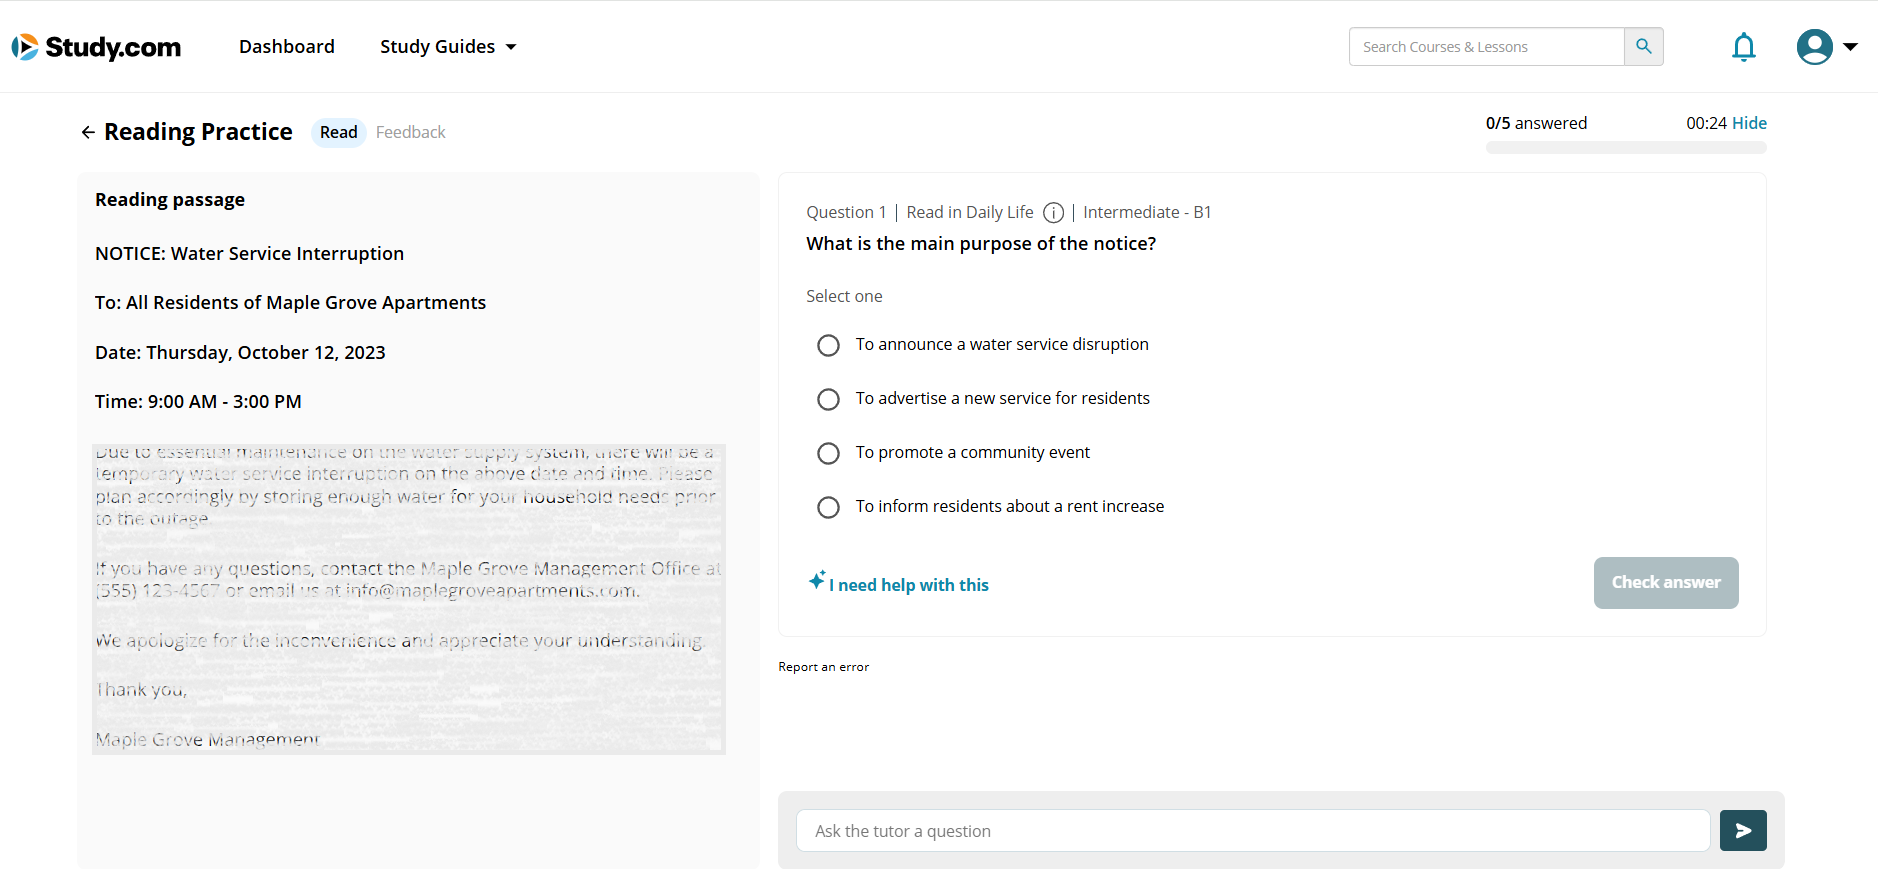Click the search magnifier icon
Image resolution: width=1878 pixels, height=869 pixels.
(1643, 47)
